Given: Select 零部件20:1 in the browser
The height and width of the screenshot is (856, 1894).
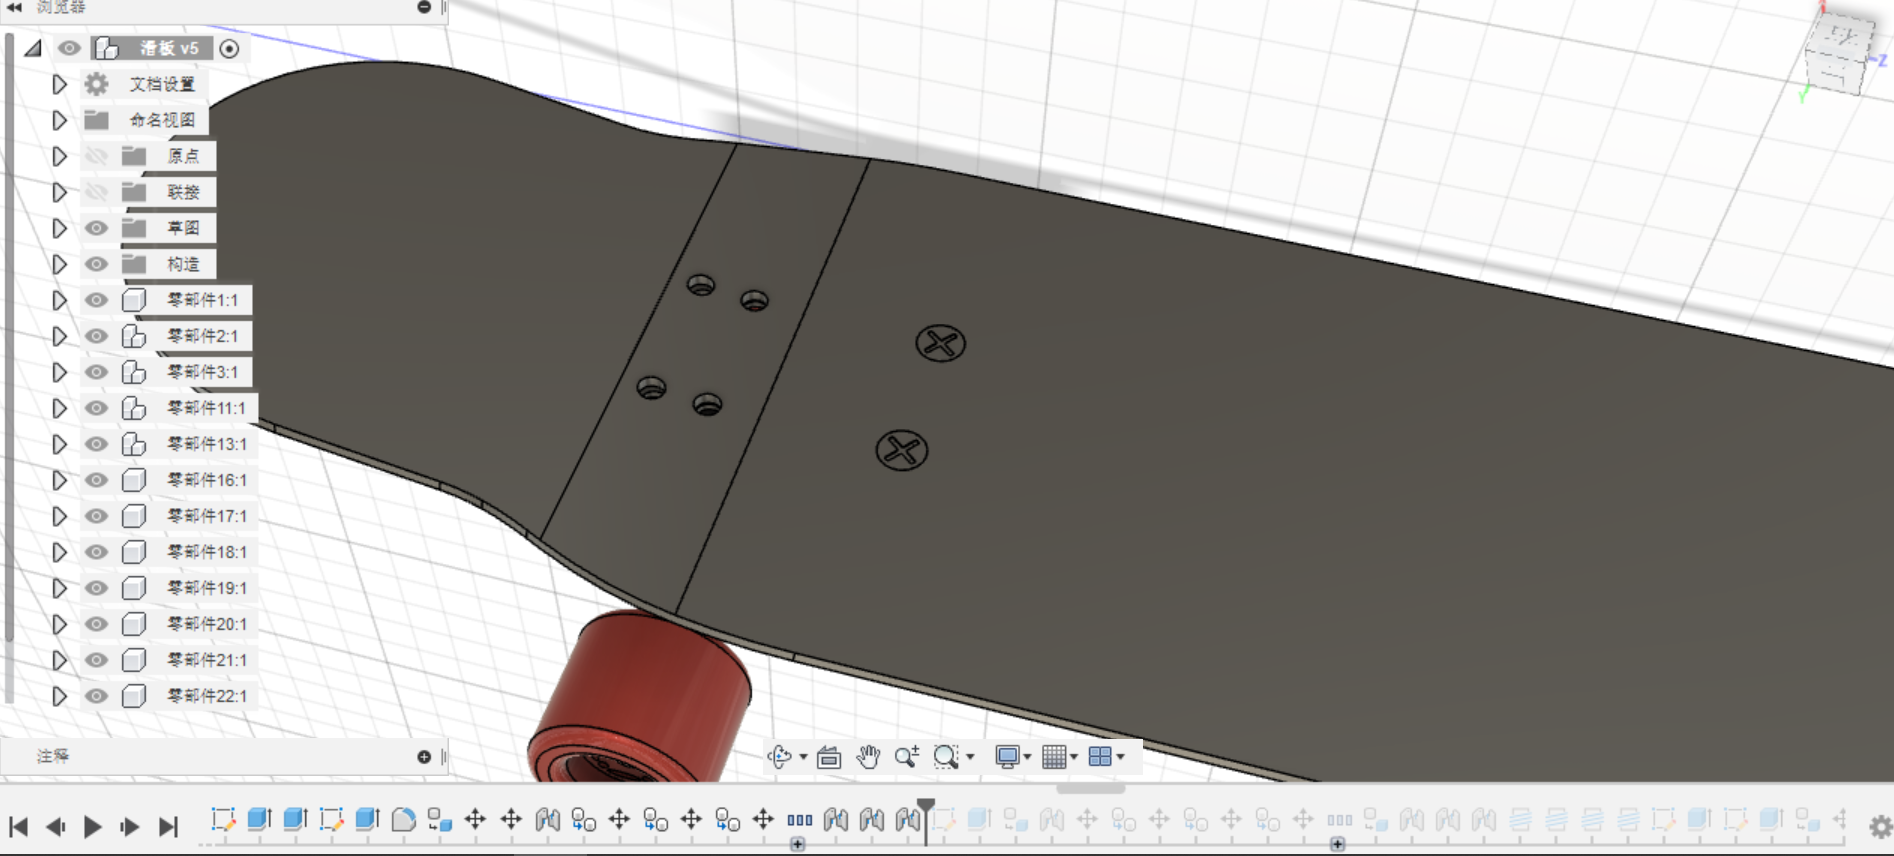Looking at the screenshot, I should tap(206, 624).
